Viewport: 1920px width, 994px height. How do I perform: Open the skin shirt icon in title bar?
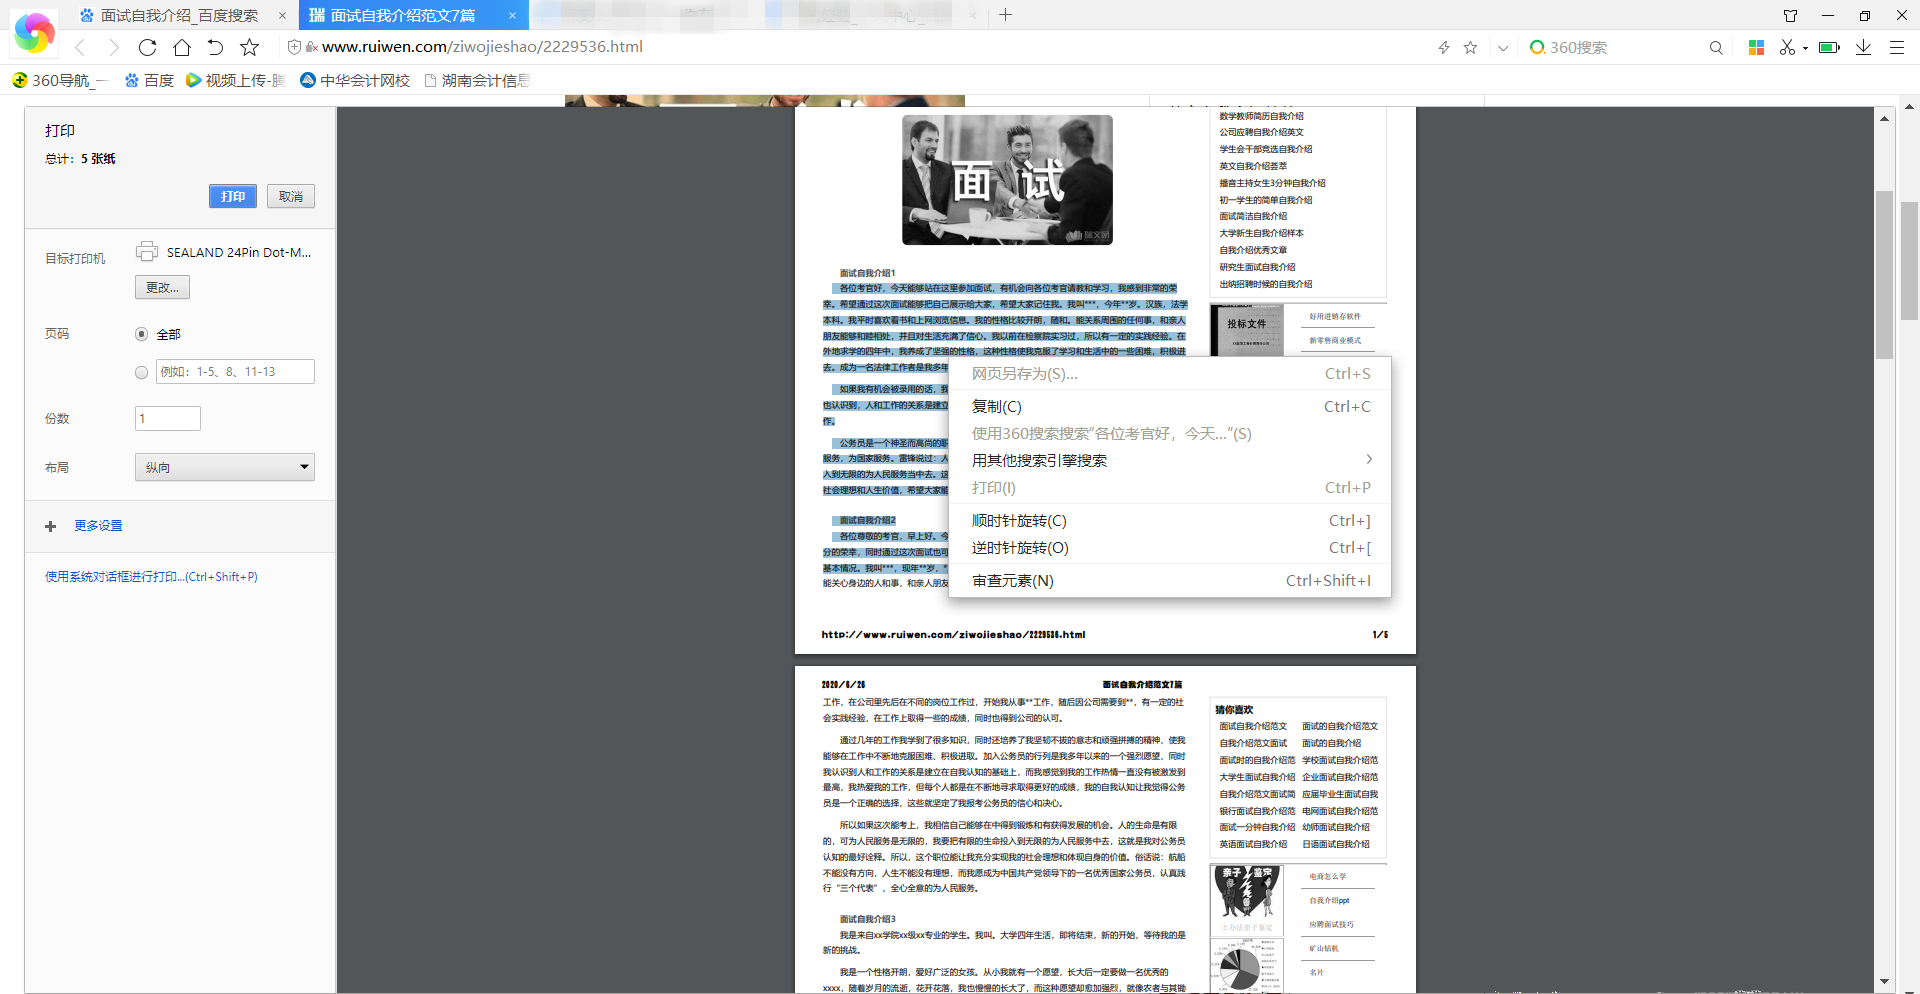(1790, 15)
